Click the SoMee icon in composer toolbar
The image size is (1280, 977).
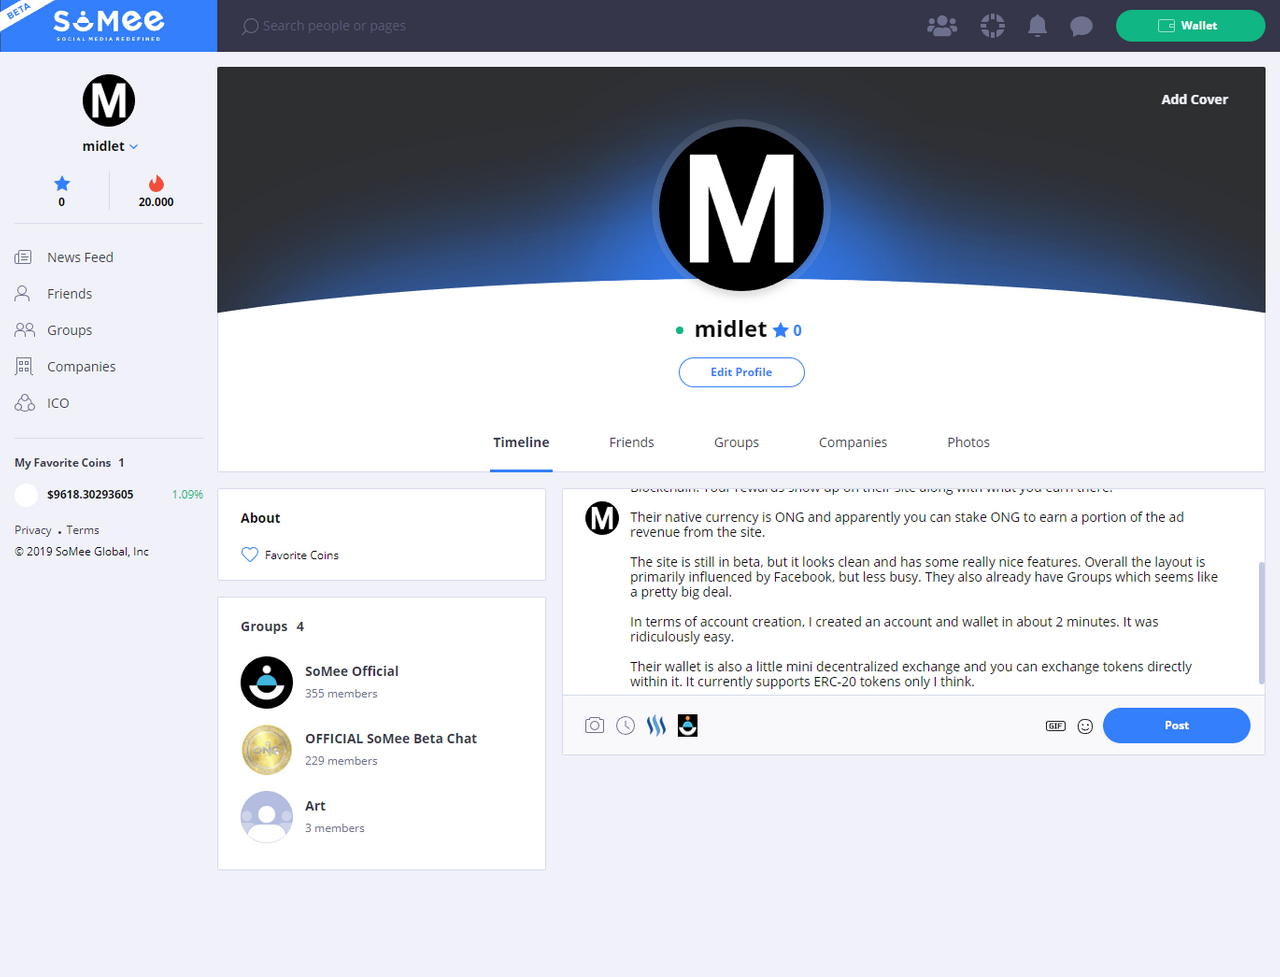coord(687,726)
